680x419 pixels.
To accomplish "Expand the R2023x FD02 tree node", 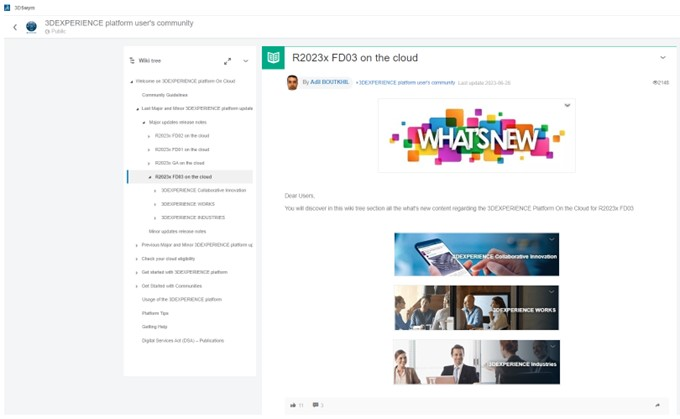I will pos(149,136).
